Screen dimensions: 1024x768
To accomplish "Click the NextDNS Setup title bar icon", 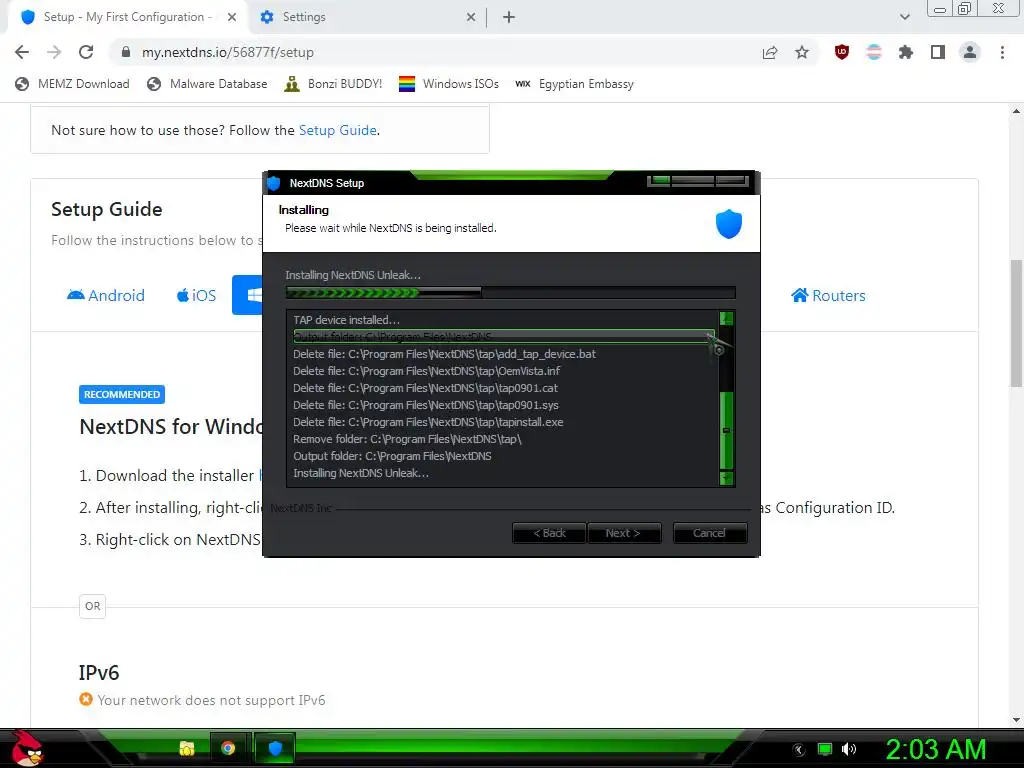I will tap(274, 184).
